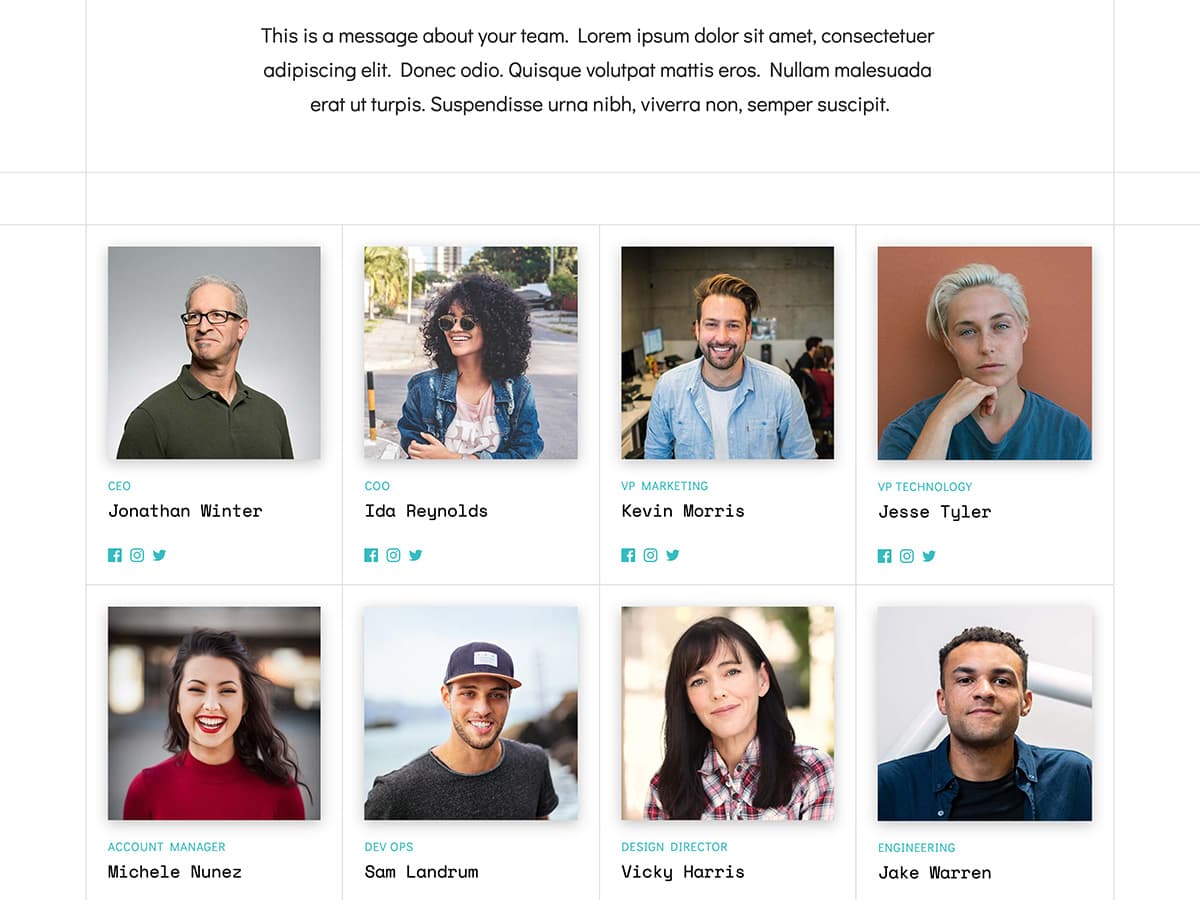Open Kevin Morris' Facebook icon
This screenshot has height=900, width=1200.
pyautogui.click(x=628, y=554)
